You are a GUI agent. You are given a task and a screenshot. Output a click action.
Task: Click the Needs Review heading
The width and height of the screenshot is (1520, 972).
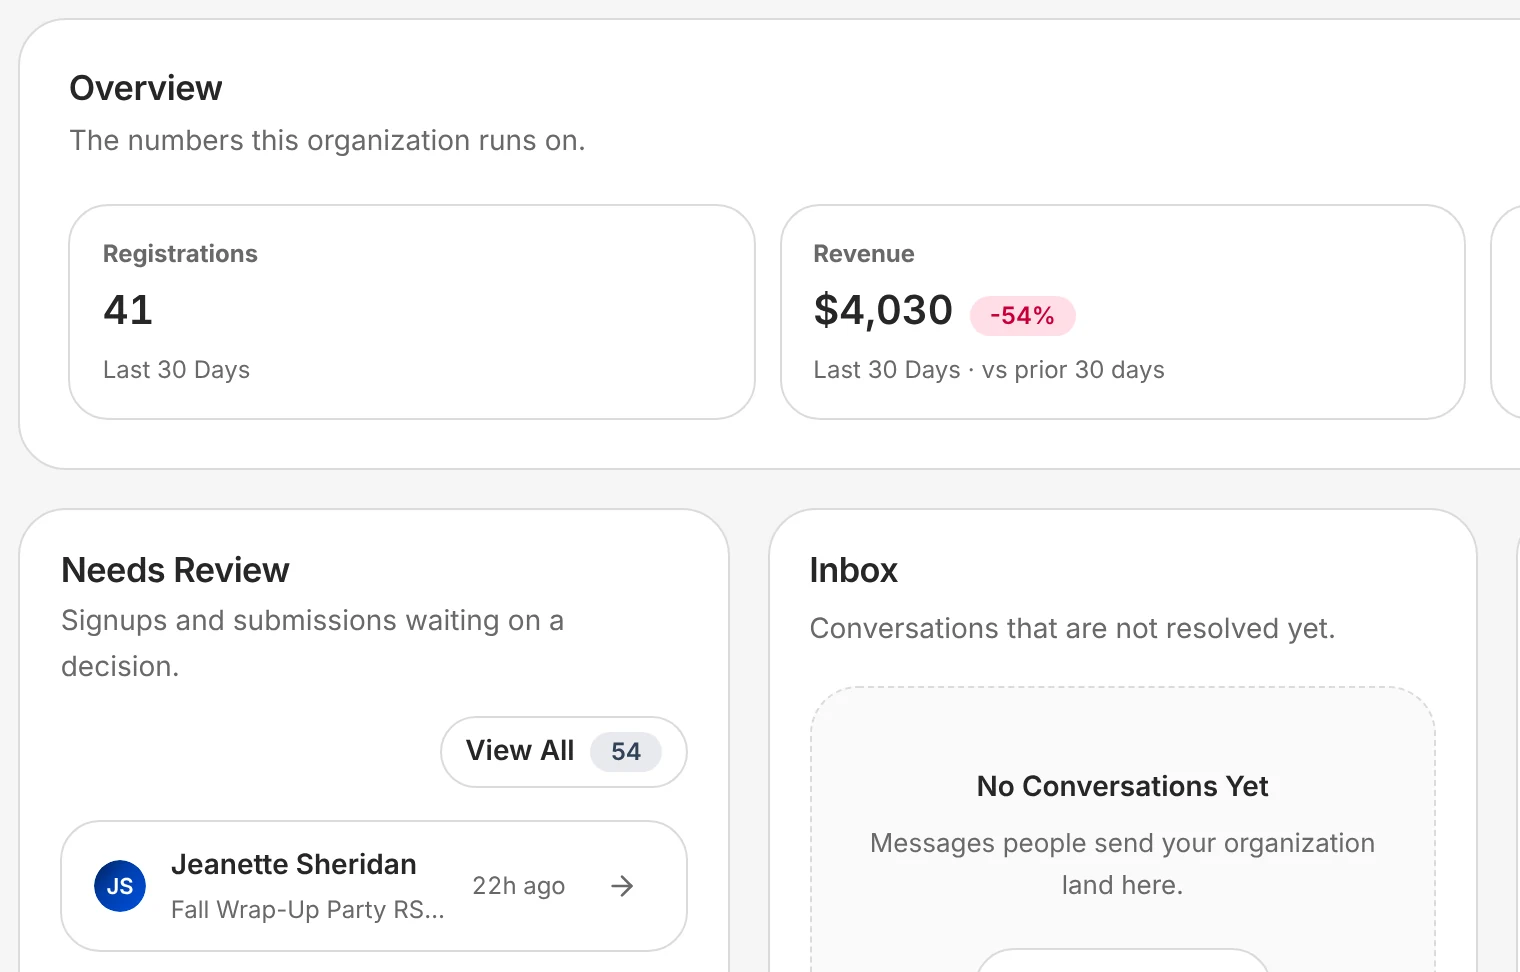coord(175,570)
